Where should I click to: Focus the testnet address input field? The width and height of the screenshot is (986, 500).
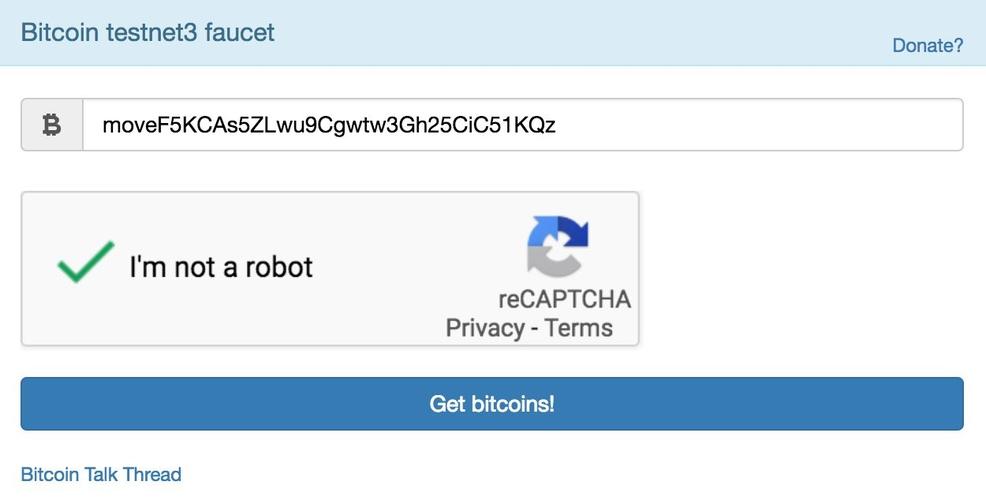(522, 125)
